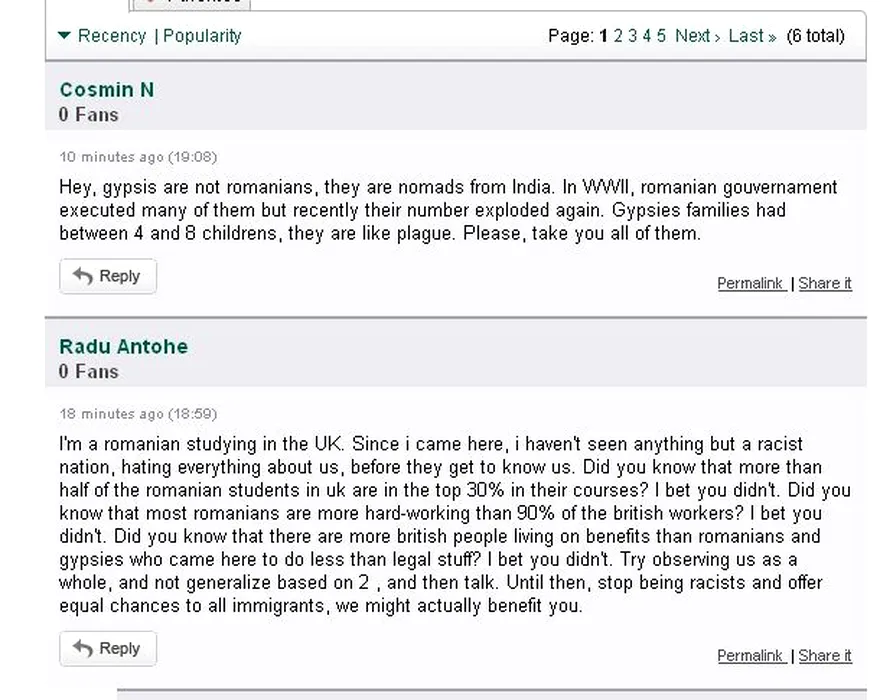Navigate to comments page 5
This screenshot has width=893, height=700.
click(661, 36)
